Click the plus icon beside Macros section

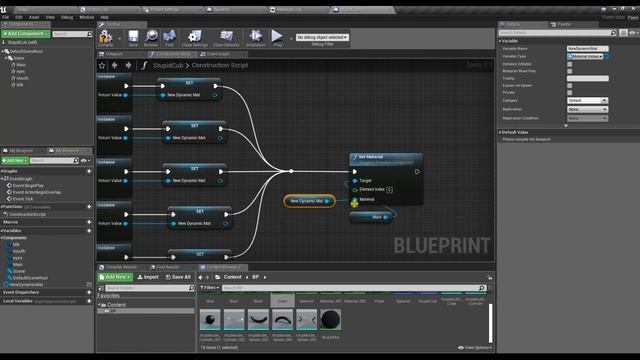(89, 222)
